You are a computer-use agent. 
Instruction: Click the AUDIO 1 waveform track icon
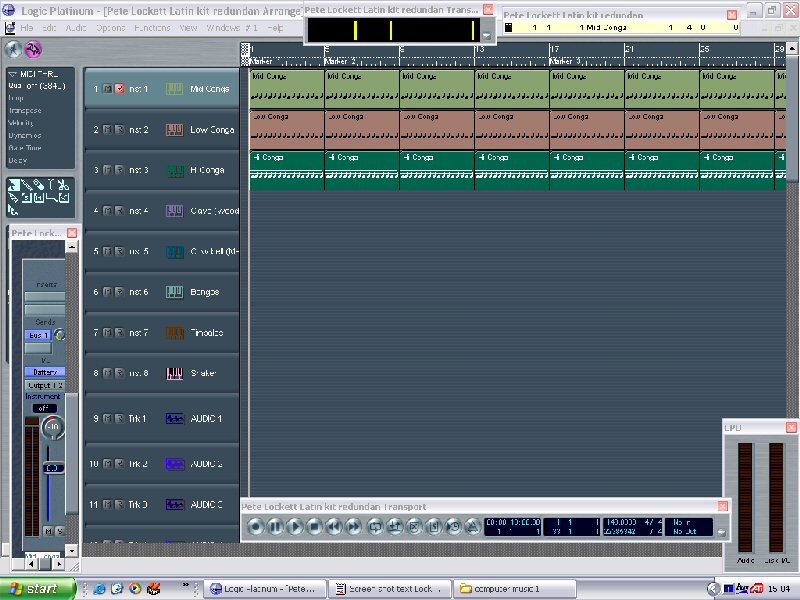pos(174,418)
